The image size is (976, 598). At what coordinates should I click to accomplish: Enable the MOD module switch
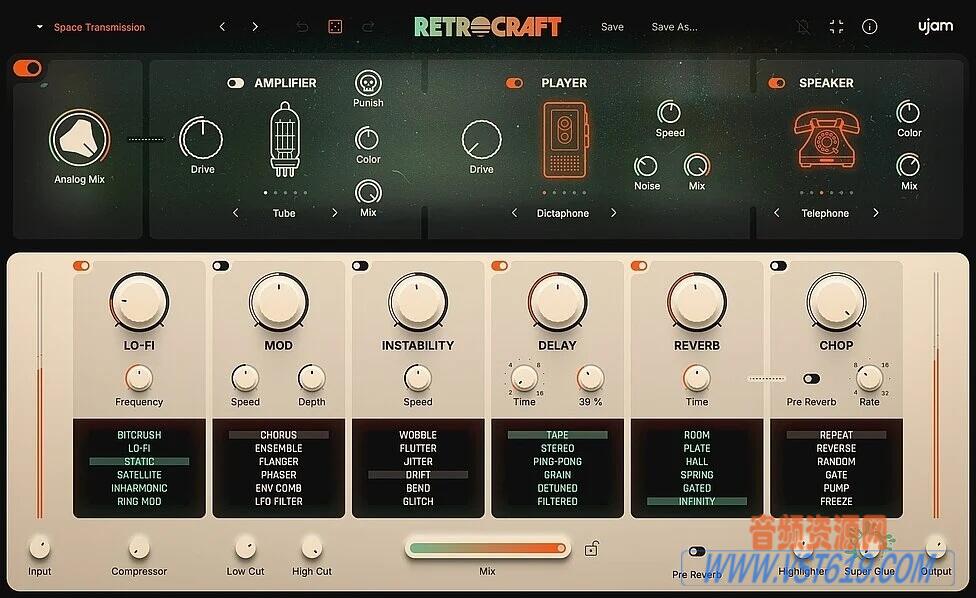(x=220, y=266)
